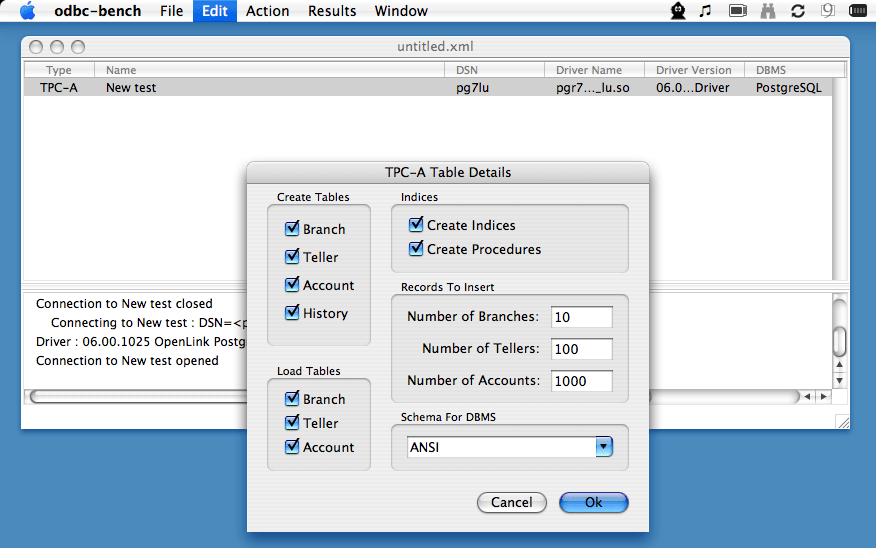Open the Results menu
Screen dimensions: 876x548
[332, 11]
